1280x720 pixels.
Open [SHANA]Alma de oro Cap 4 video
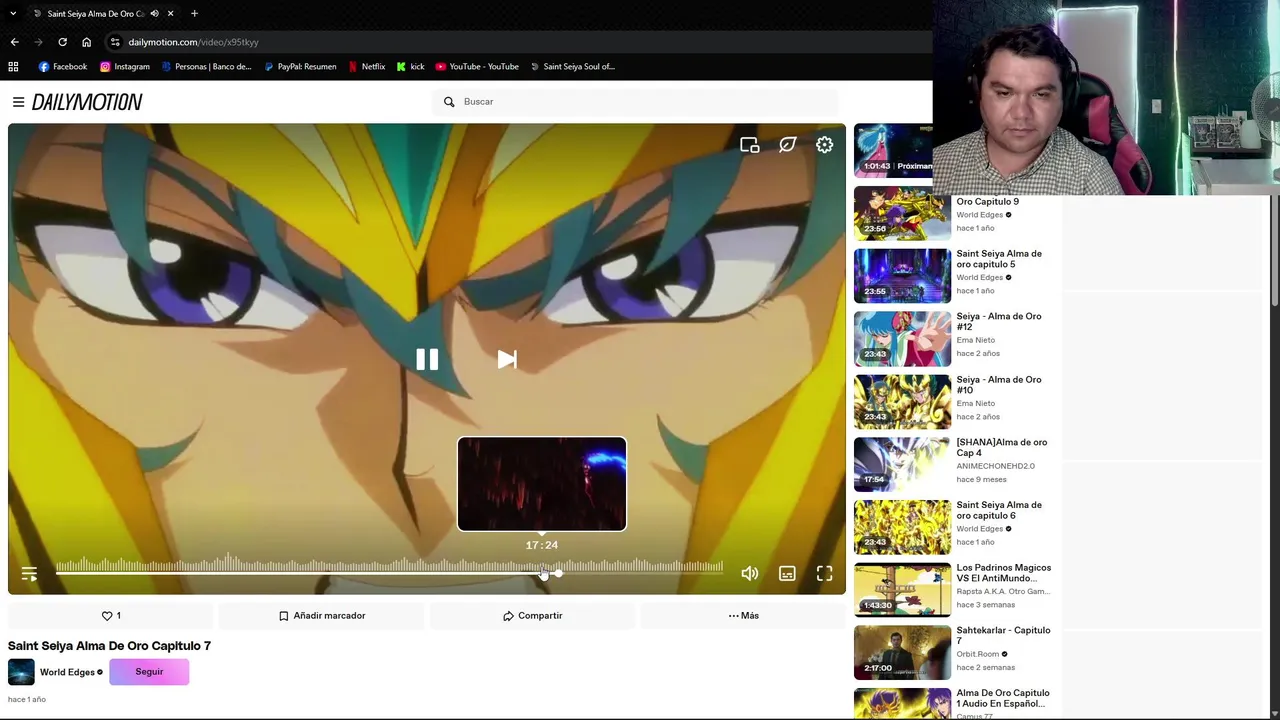tap(1001, 447)
